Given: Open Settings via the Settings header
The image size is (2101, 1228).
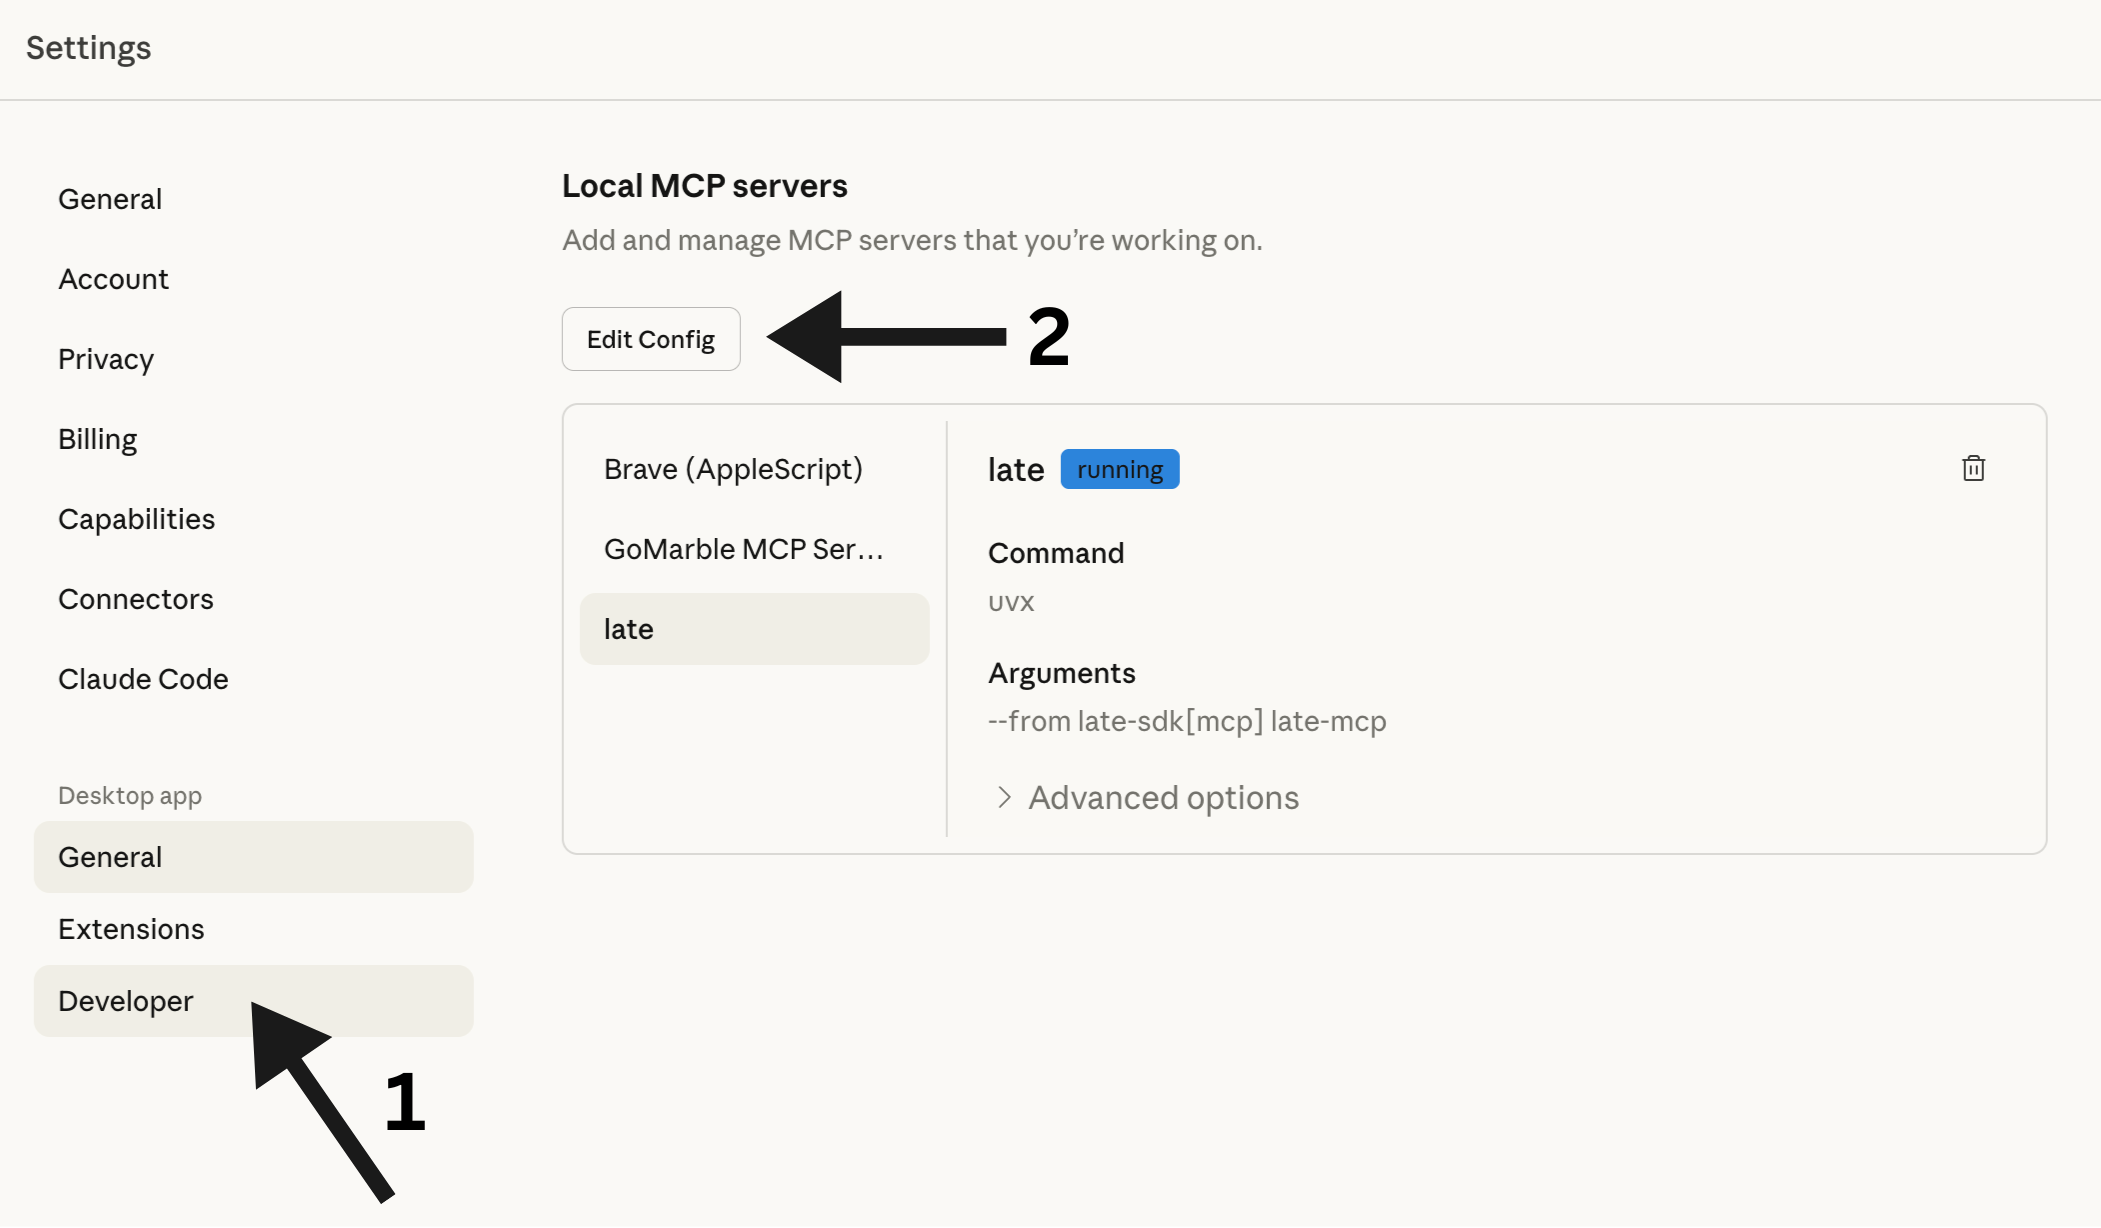Looking at the screenshot, I should [88, 47].
